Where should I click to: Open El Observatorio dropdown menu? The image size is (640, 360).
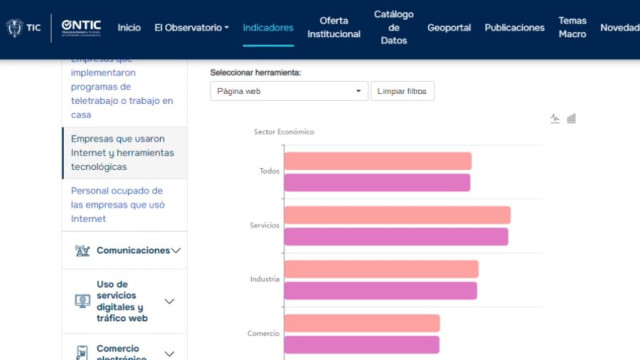pos(191,28)
